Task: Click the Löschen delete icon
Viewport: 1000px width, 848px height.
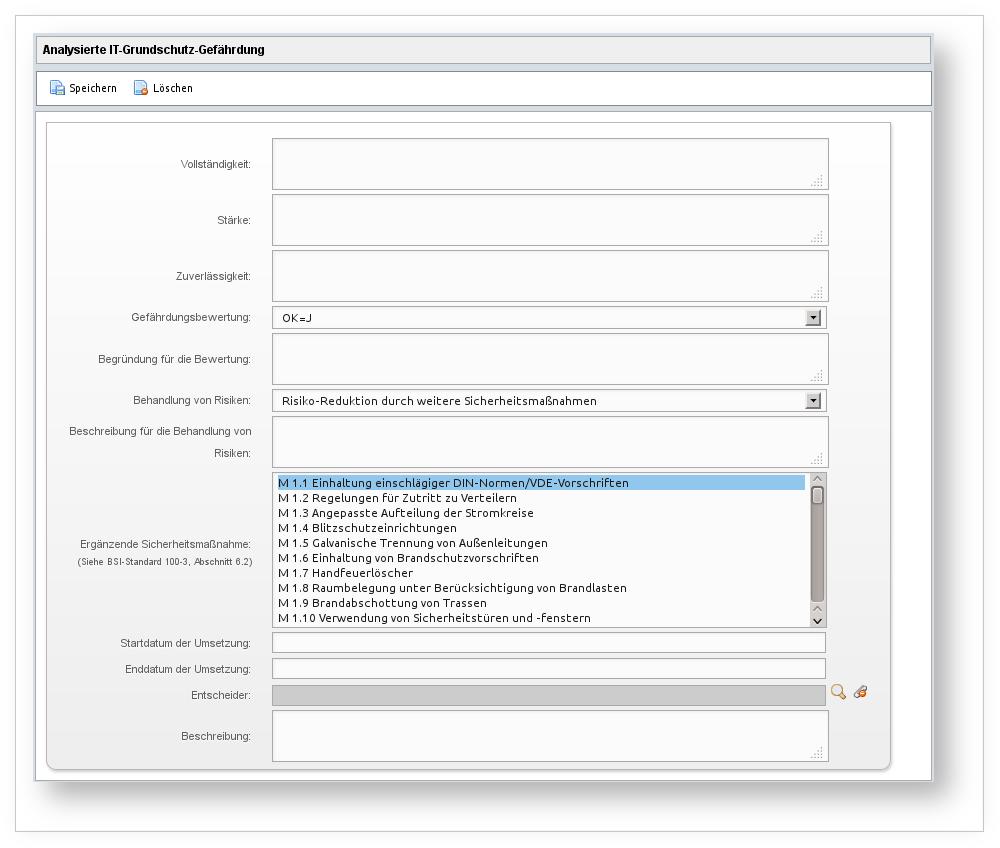Action: [x=141, y=88]
